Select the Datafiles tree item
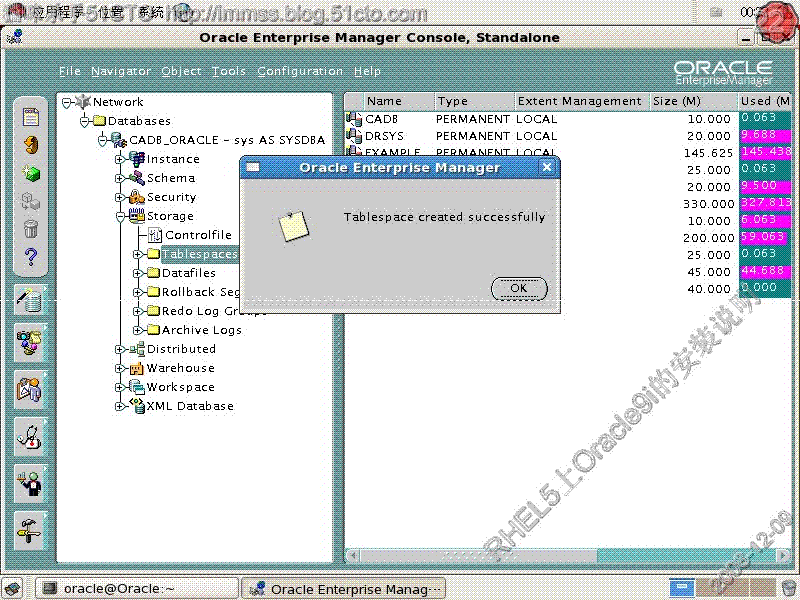 click(189, 273)
